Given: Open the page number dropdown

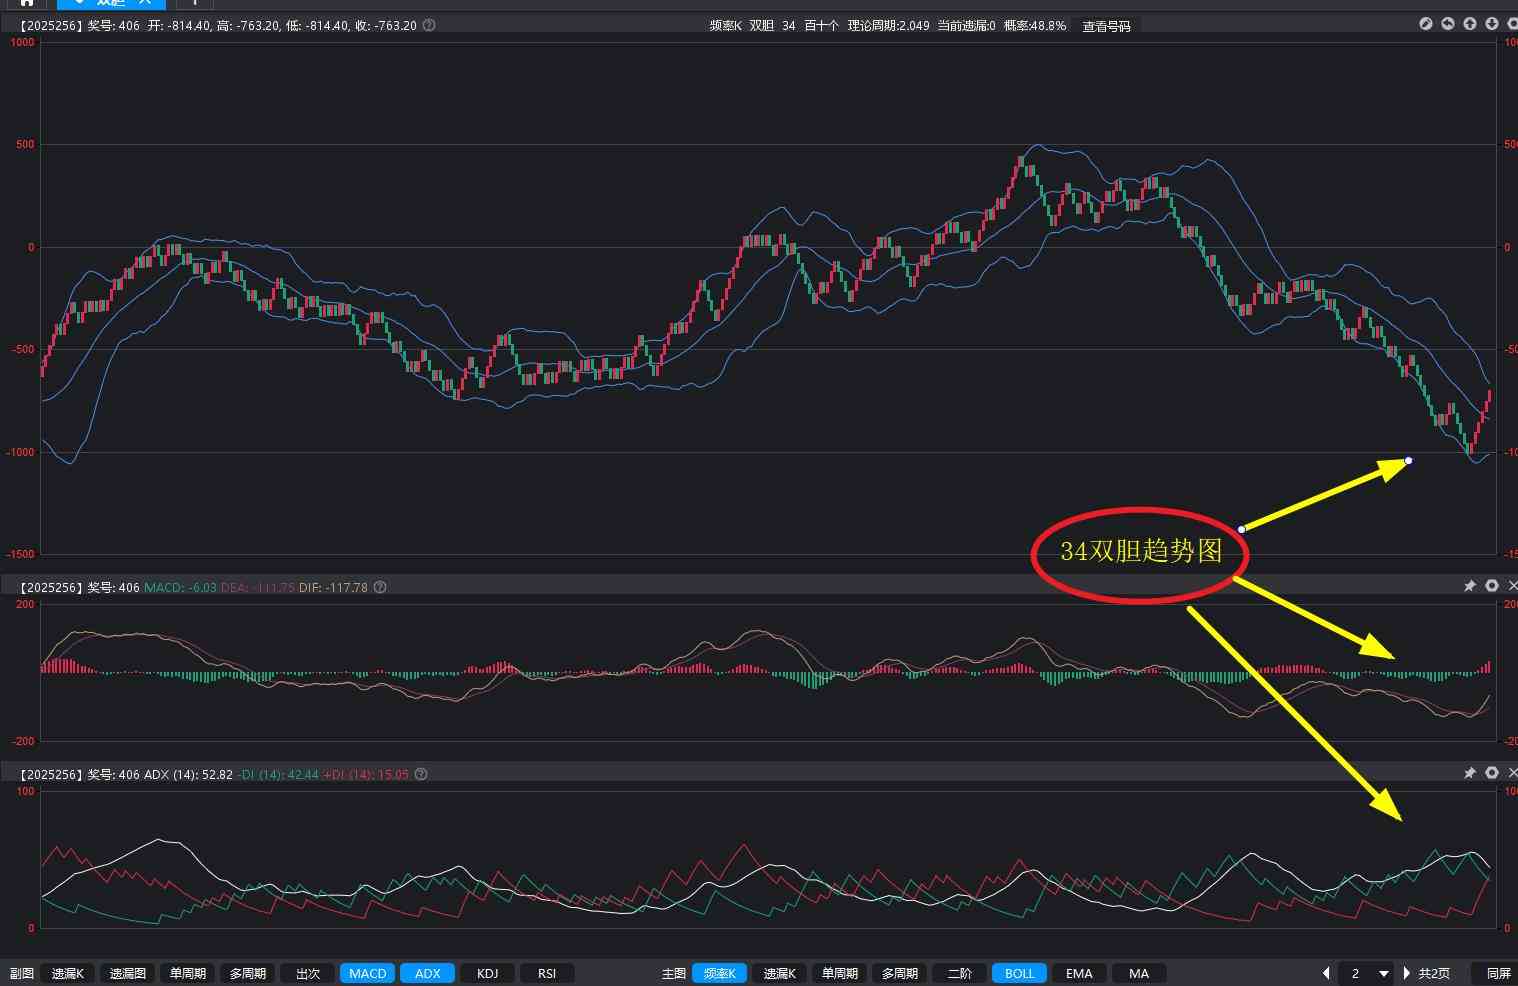Looking at the screenshot, I should click(1384, 974).
